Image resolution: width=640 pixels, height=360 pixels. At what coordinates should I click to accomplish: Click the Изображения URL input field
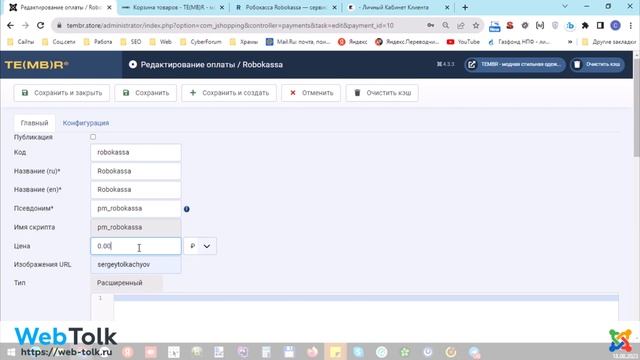pyautogui.click(x=136, y=264)
